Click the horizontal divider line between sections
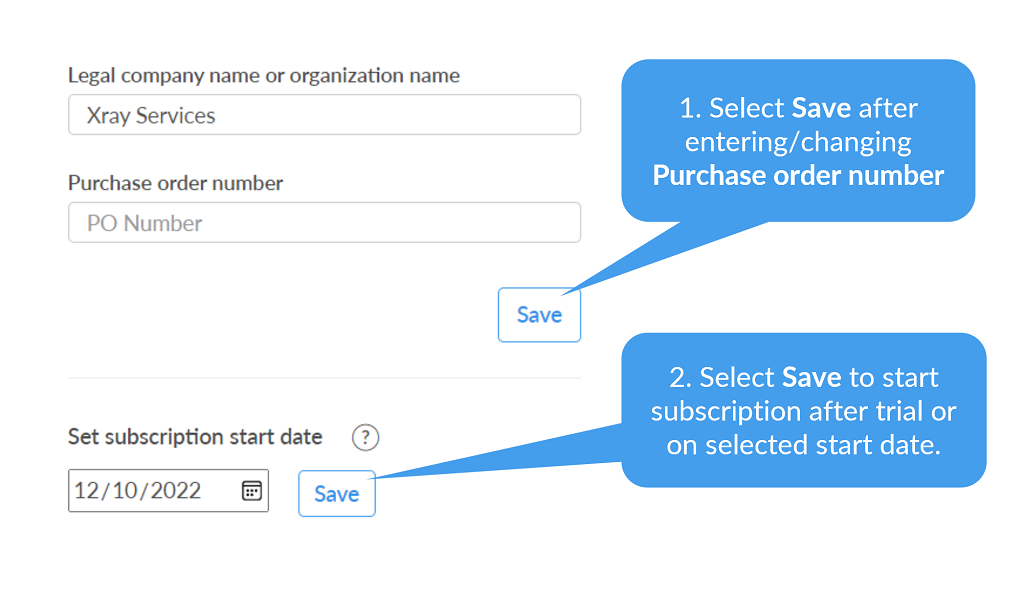This screenshot has width=1024, height=600. point(324,378)
